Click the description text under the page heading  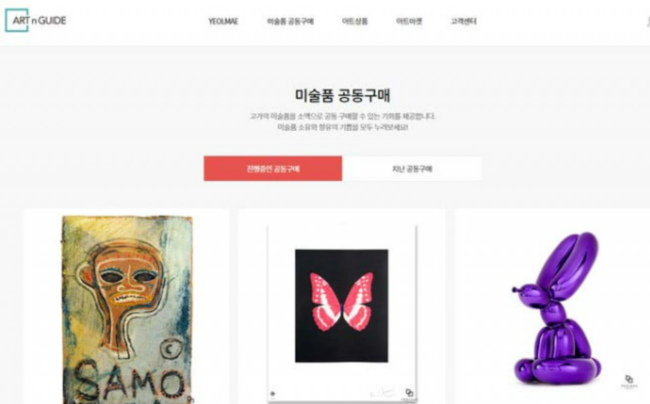(x=342, y=122)
